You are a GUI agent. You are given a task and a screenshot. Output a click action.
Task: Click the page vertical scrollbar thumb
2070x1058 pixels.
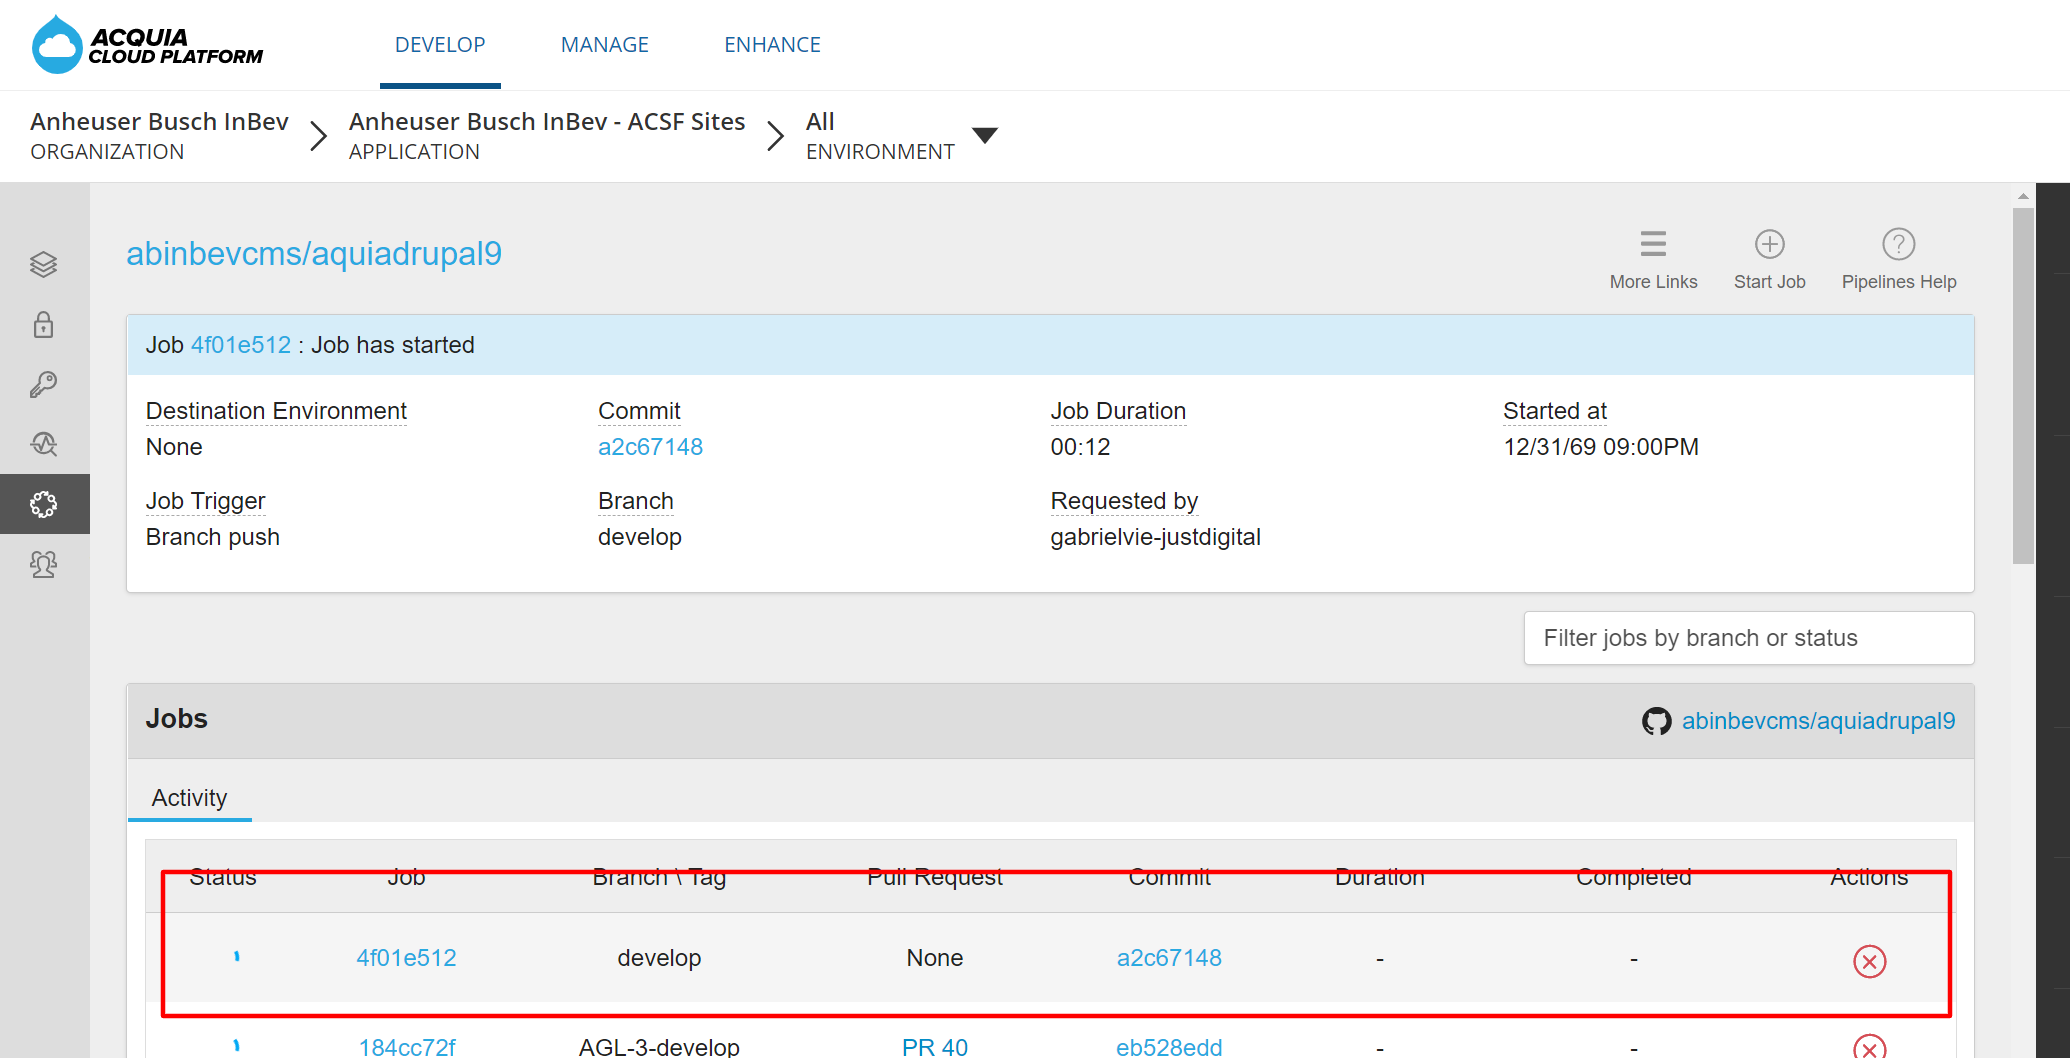coord(2023,386)
